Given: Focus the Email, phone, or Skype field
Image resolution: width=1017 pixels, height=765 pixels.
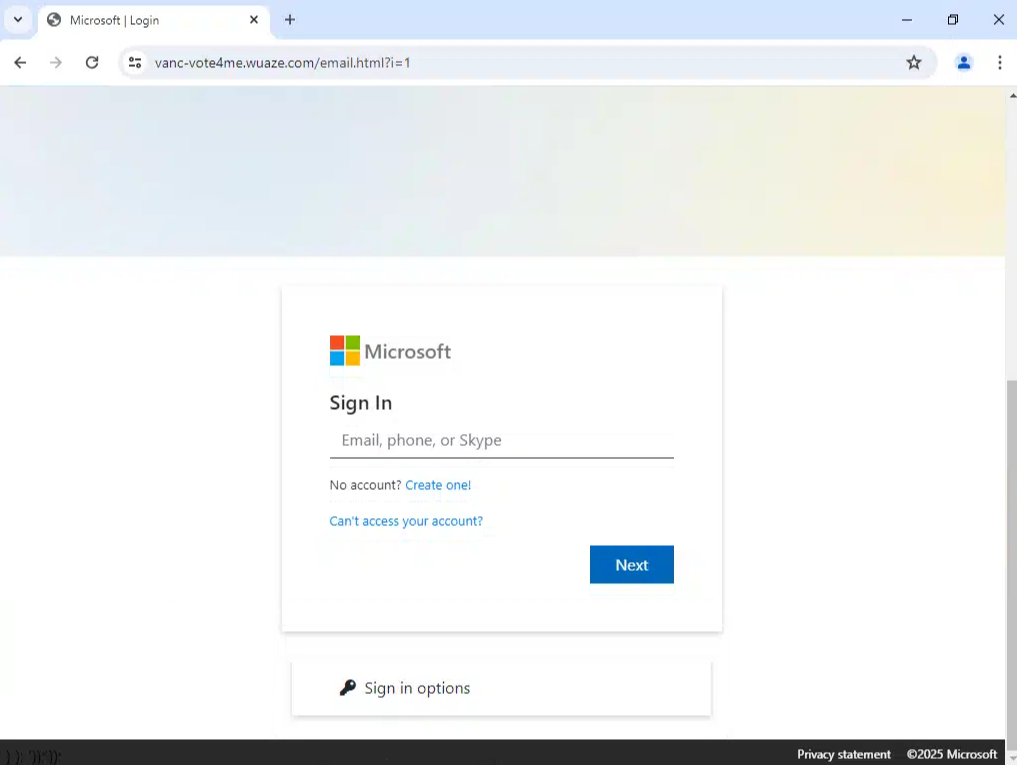Looking at the screenshot, I should (x=501, y=441).
